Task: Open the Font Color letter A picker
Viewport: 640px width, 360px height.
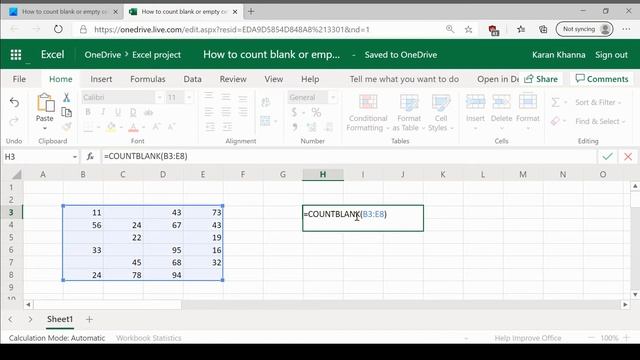Action: point(133,127)
